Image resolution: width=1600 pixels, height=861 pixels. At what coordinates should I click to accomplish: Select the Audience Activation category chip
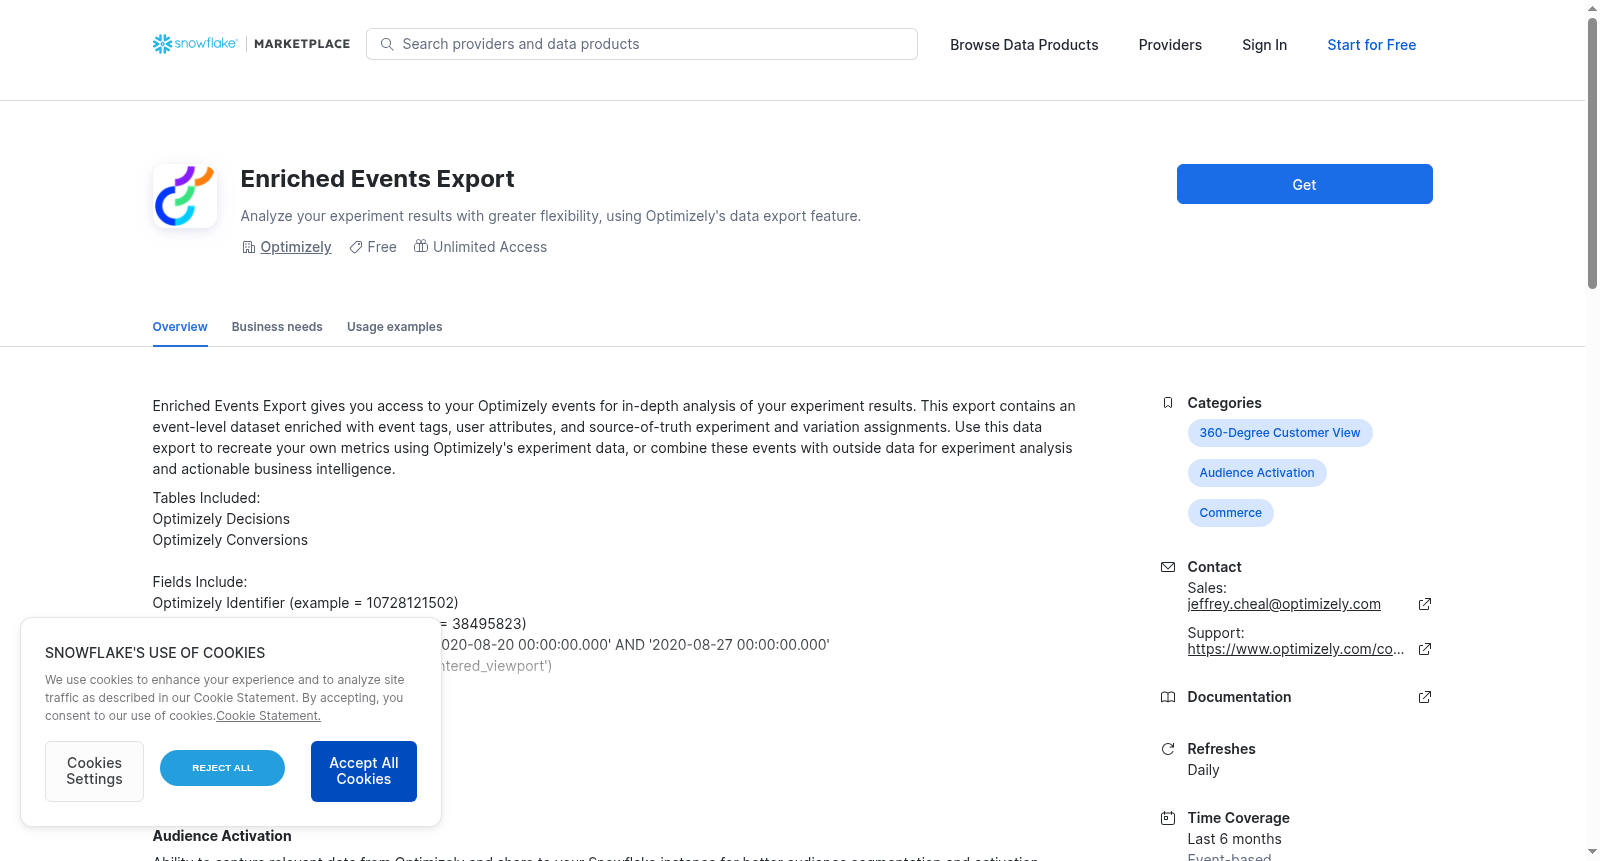[x=1257, y=473]
